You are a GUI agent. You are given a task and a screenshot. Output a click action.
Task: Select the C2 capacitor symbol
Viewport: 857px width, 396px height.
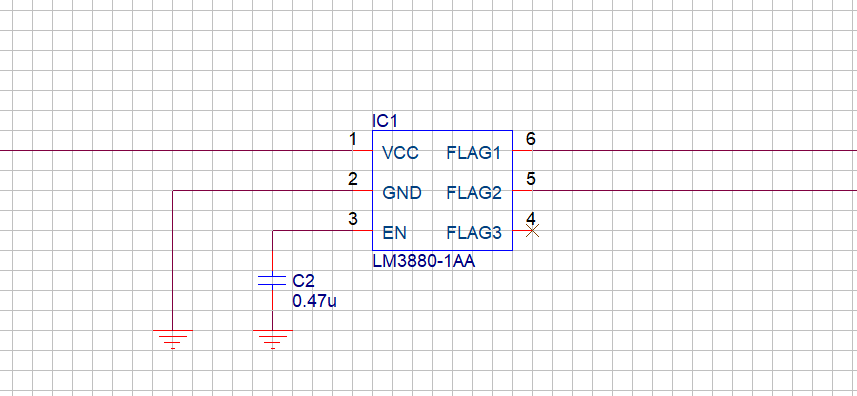(x=272, y=281)
